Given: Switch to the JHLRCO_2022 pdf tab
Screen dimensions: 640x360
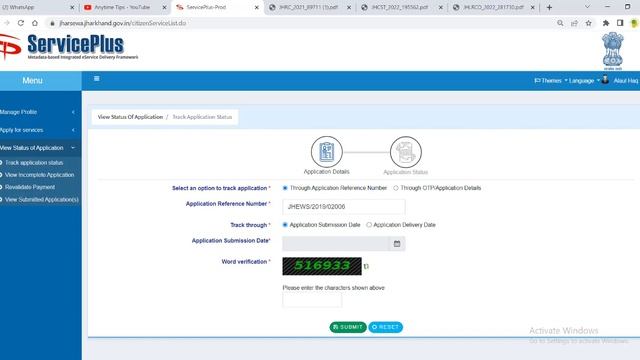Looking at the screenshot, I should (492, 7).
